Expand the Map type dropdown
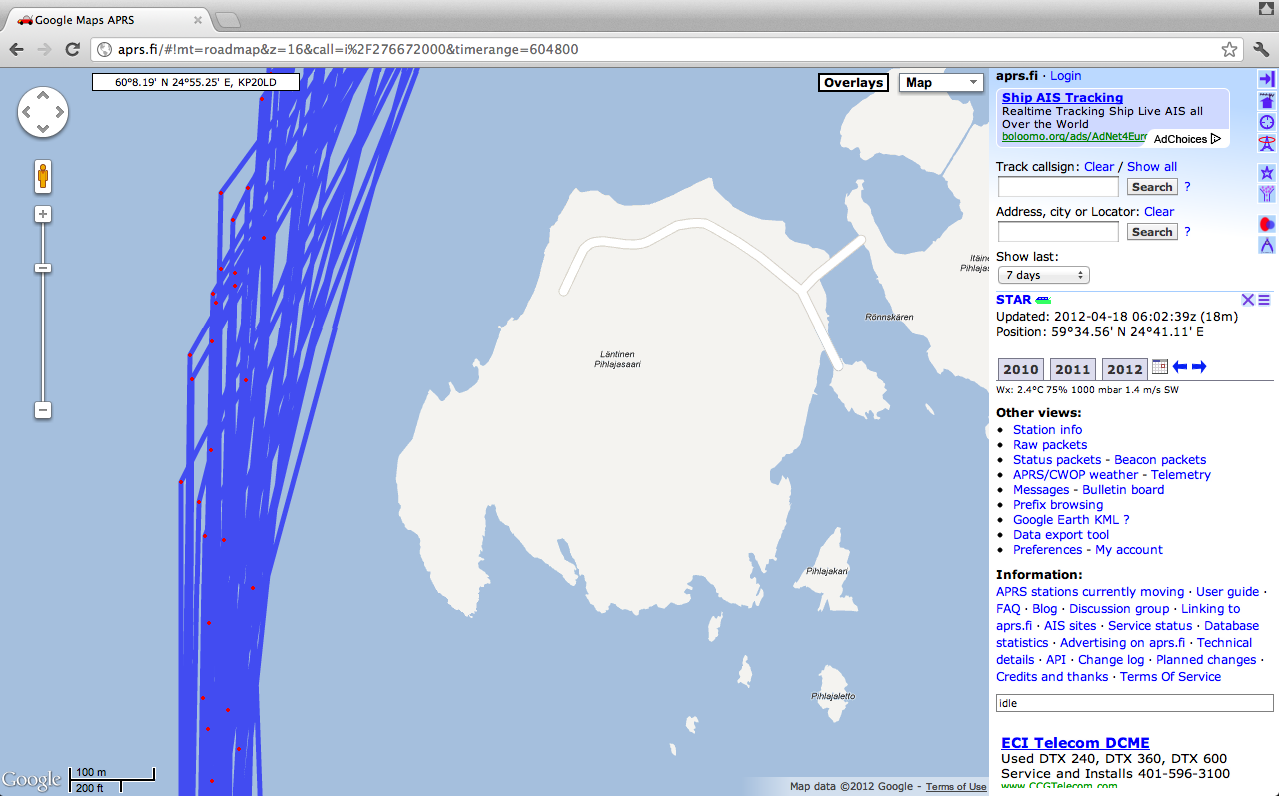The width and height of the screenshot is (1279, 796). pos(941,83)
